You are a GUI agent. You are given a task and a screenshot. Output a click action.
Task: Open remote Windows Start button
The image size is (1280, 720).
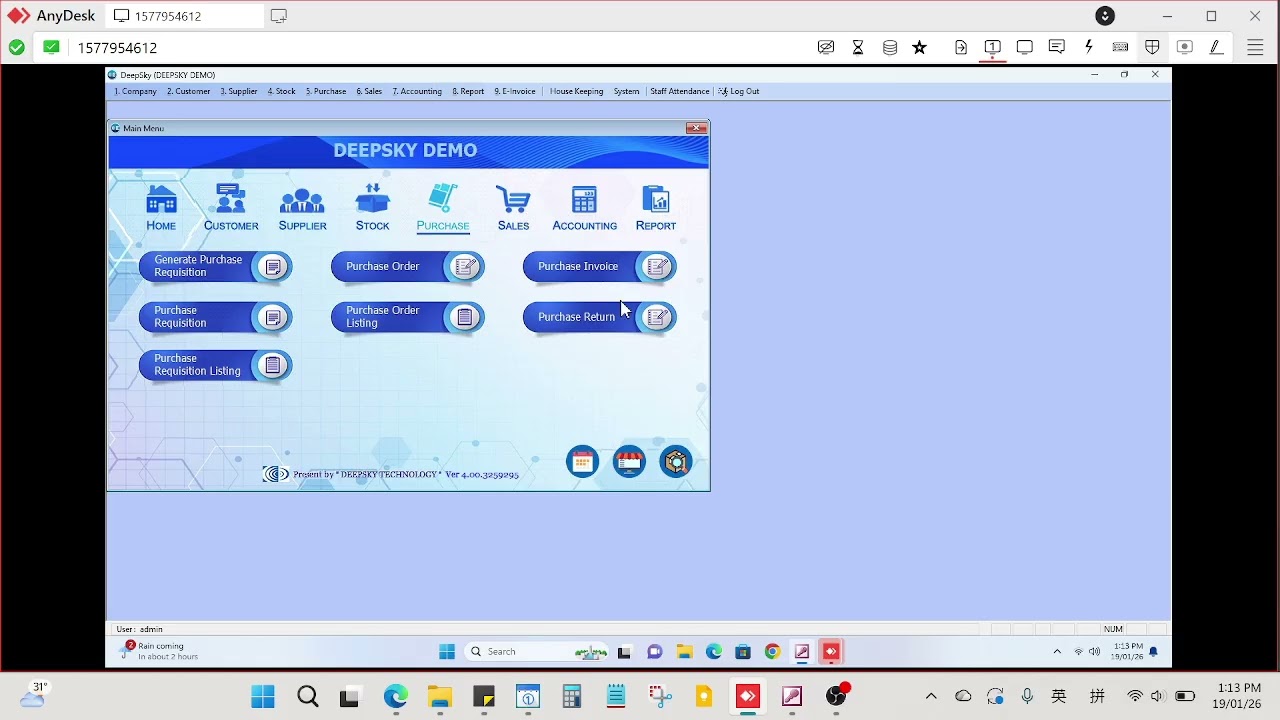tap(447, 652)
